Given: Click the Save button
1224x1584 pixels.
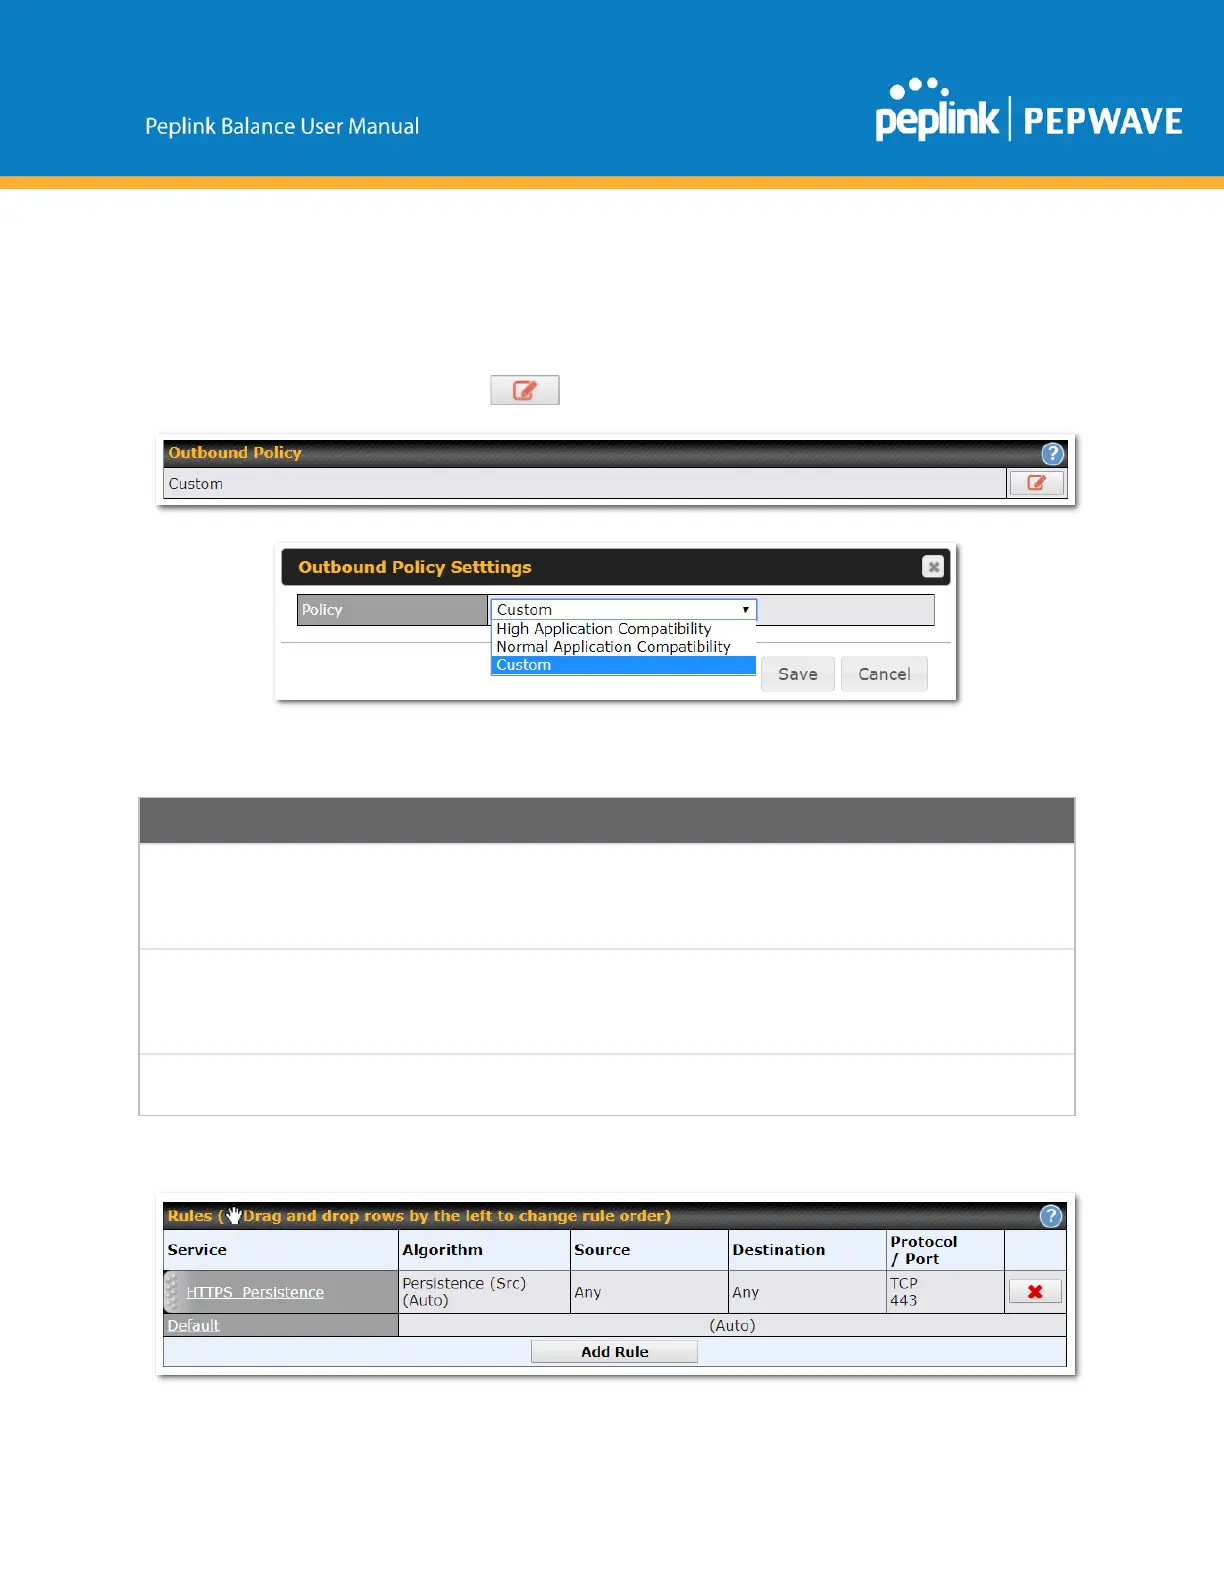Looking at the screenshot, I should (797, 674).
